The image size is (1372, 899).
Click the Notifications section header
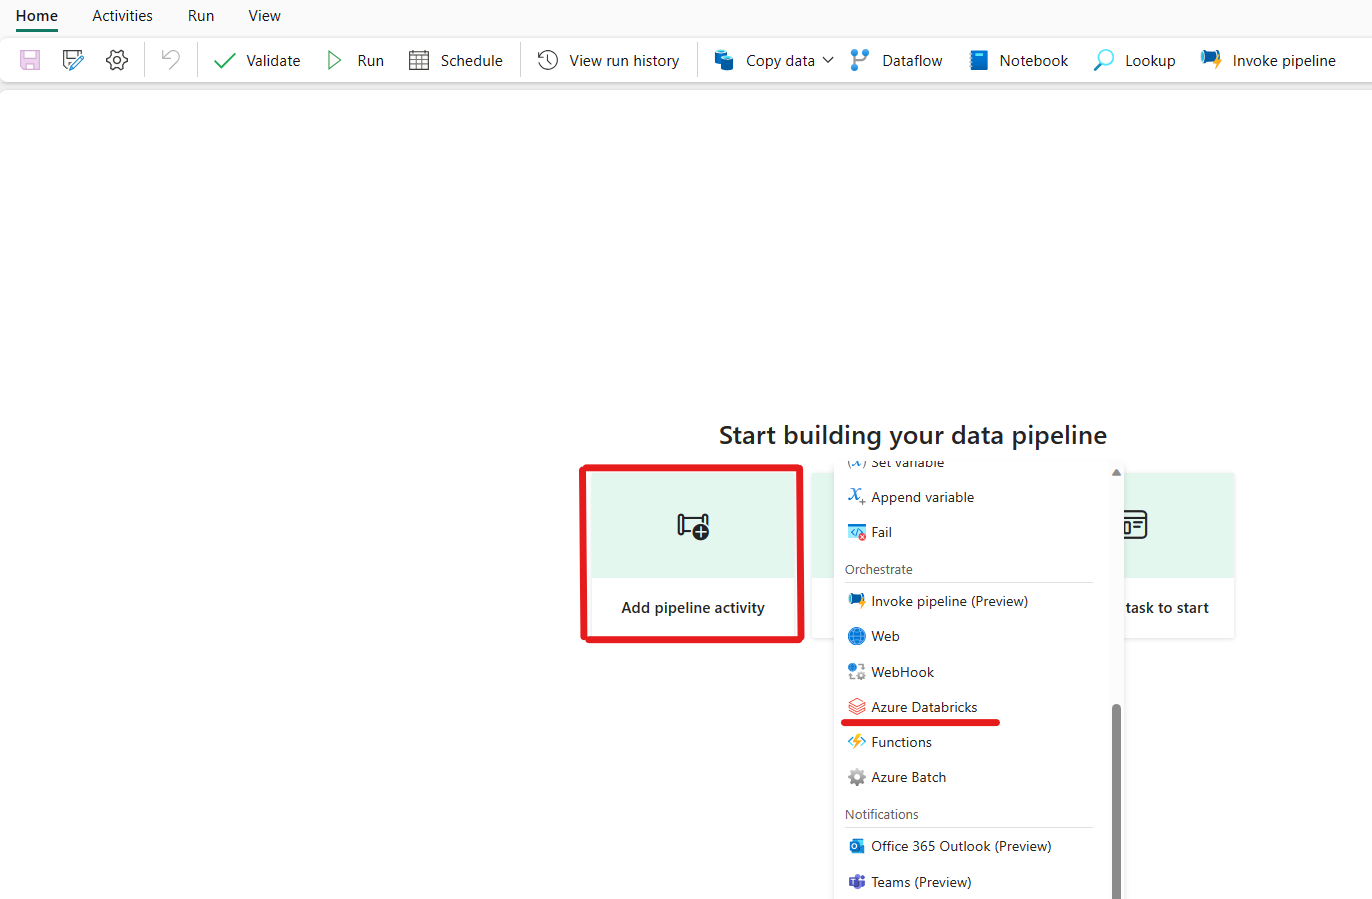point(882,814)
